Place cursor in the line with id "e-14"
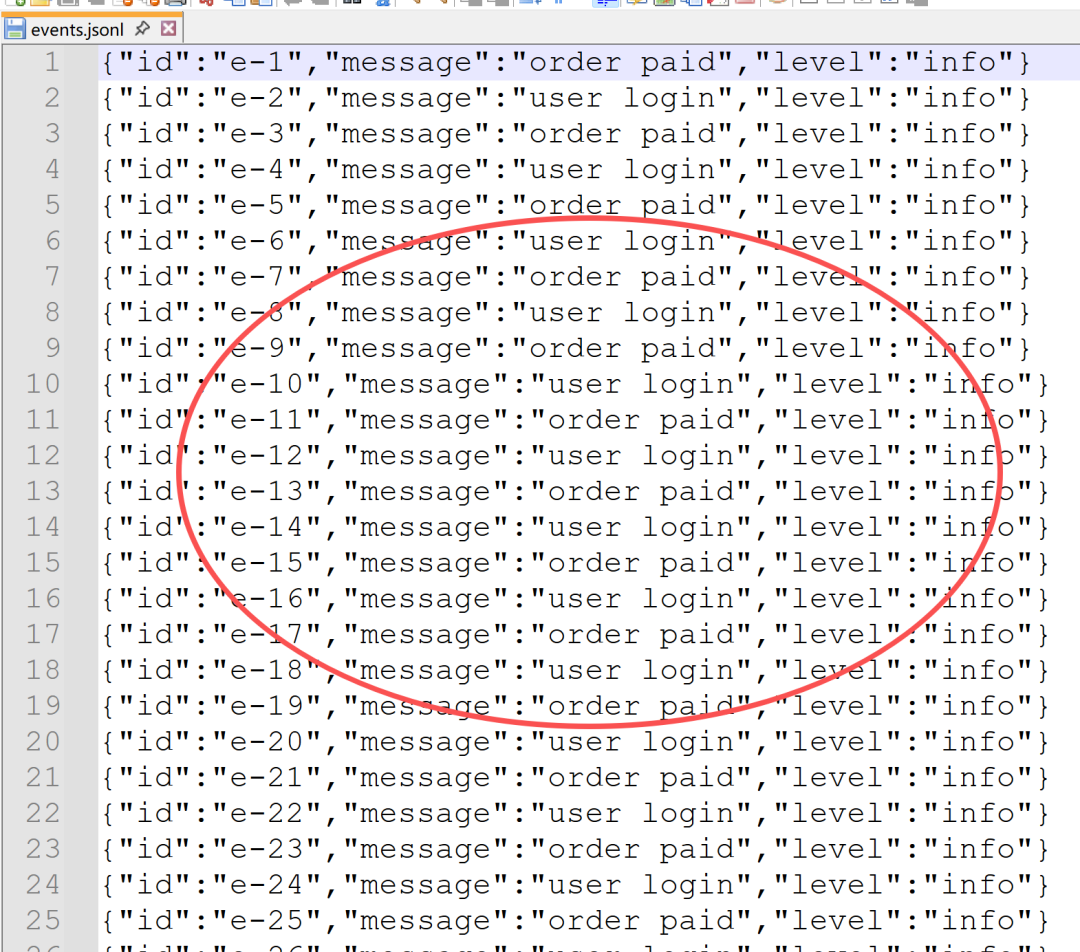Image resolution: width=1080 pixels, height=952 pixels. coord(575,528)
